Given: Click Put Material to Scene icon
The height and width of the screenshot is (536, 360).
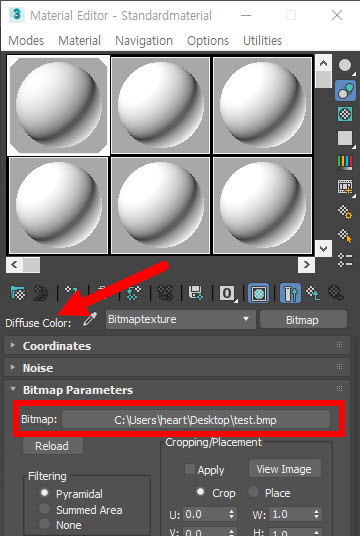Looking at the screenshot, I should click(x=41, y=293).
